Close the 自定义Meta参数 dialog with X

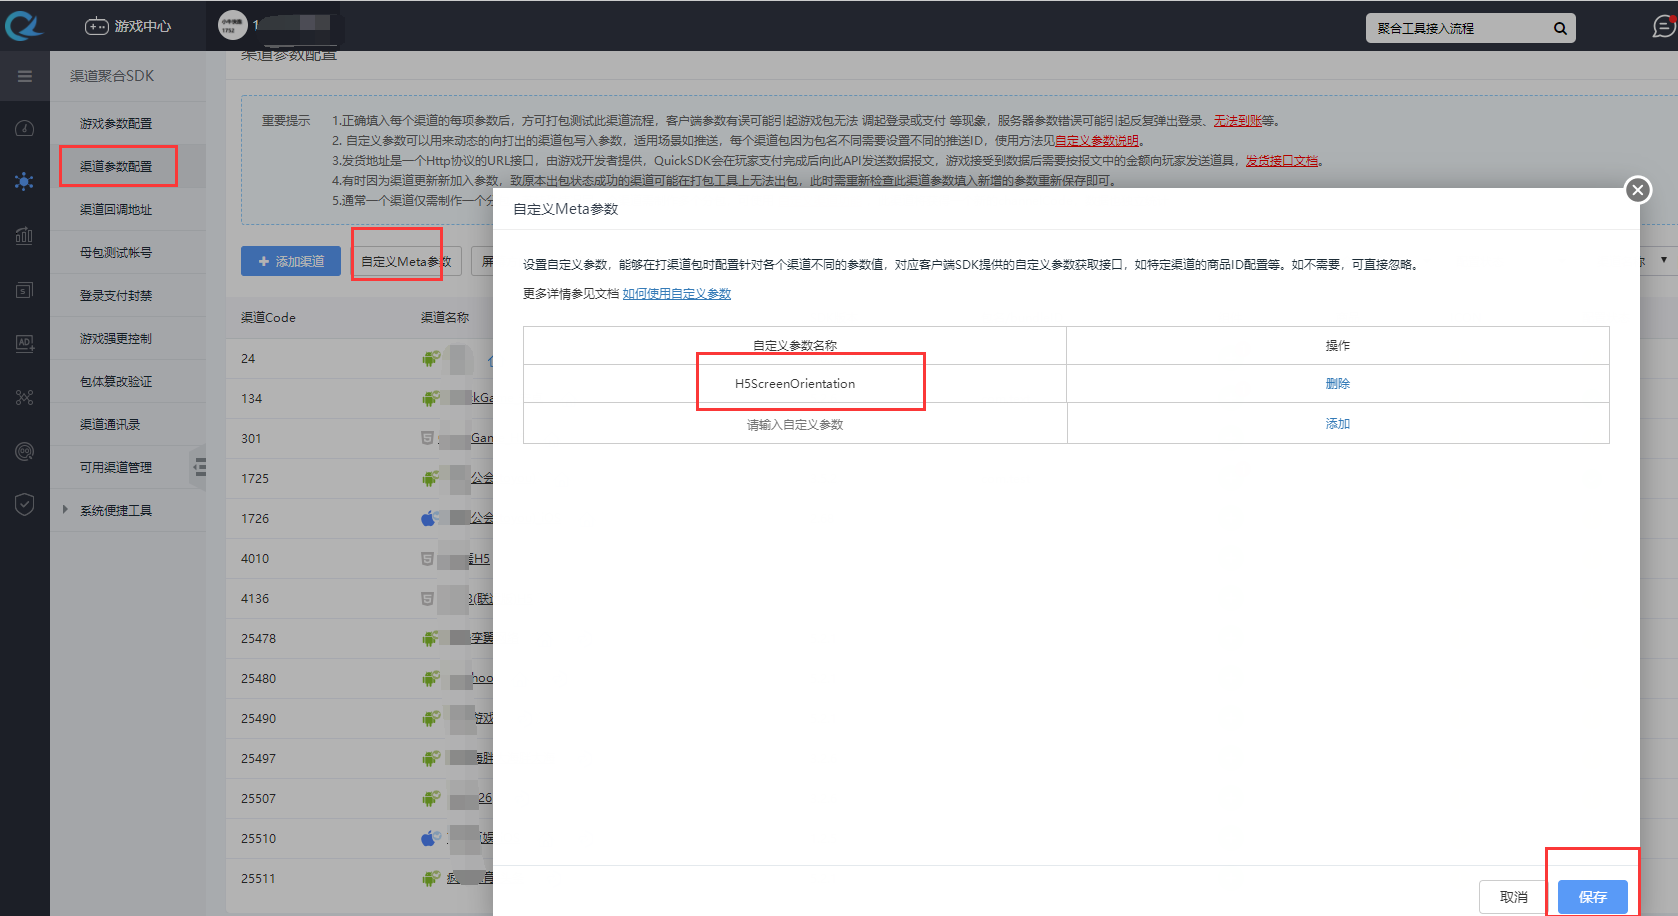(1637, 190)
